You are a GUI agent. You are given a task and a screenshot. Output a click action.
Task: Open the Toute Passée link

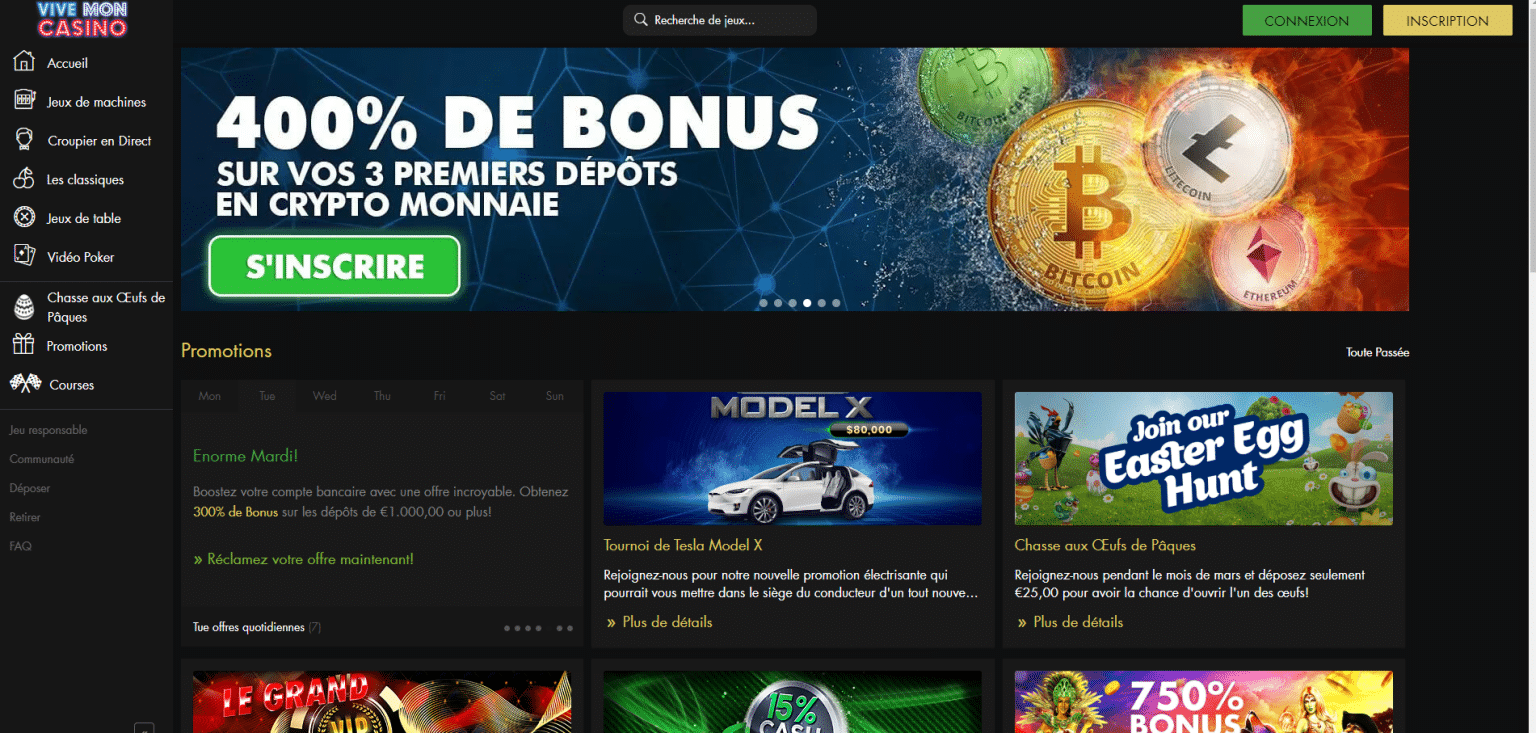point(1377,352)
